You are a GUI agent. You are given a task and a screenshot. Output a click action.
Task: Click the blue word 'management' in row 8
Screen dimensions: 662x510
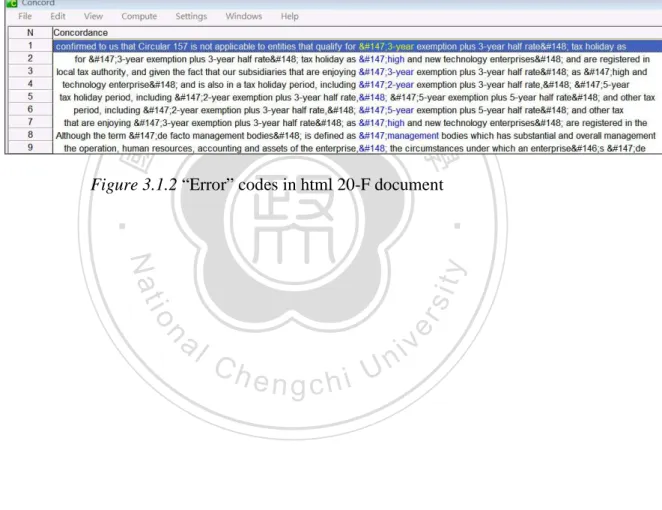click(413, 136)
